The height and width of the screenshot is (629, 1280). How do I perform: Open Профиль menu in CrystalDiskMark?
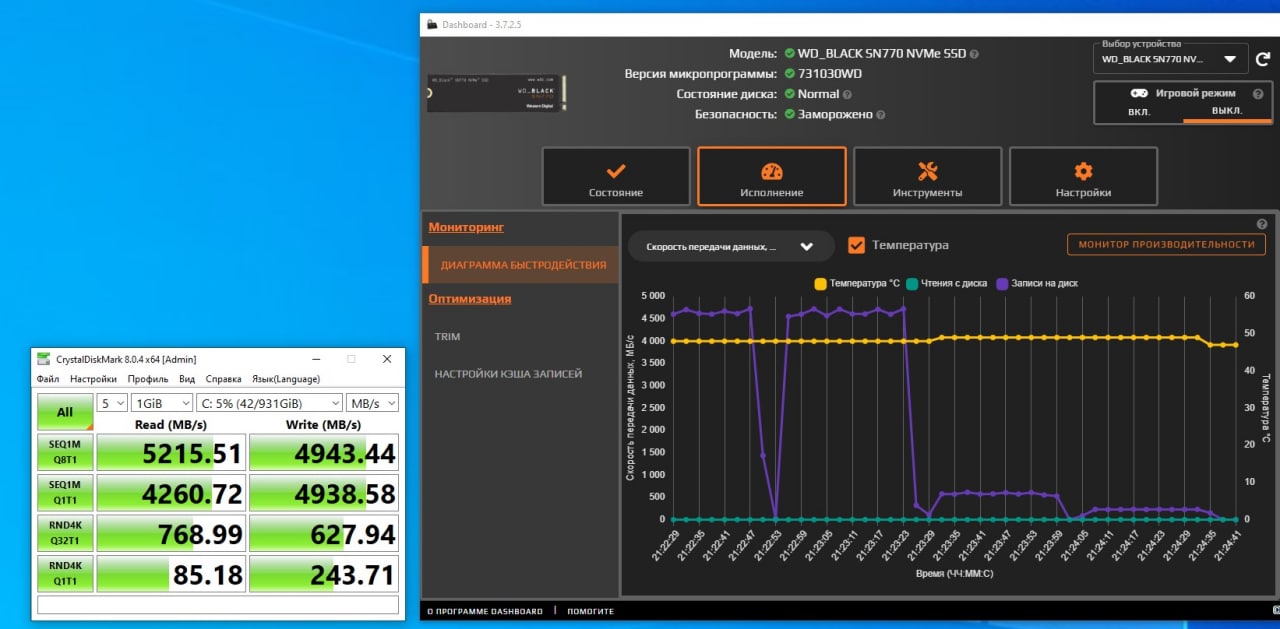click(x=148, y=379)
